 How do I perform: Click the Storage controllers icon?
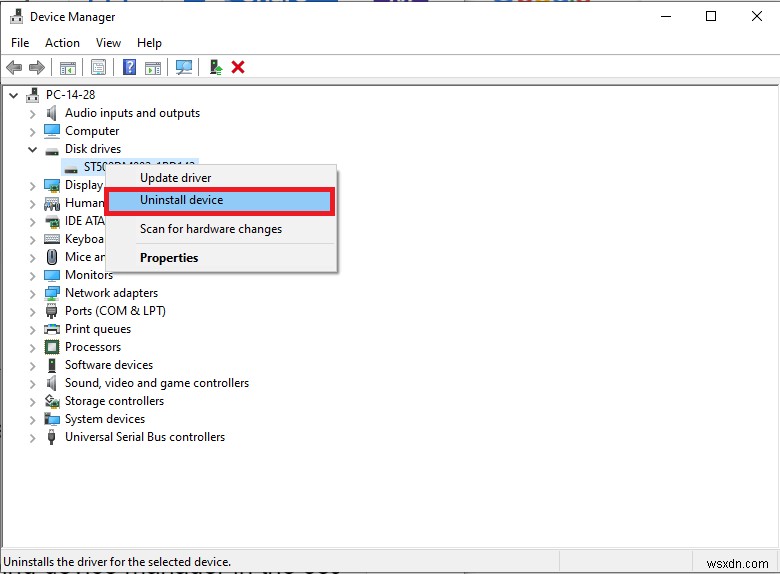coord(52,401)
